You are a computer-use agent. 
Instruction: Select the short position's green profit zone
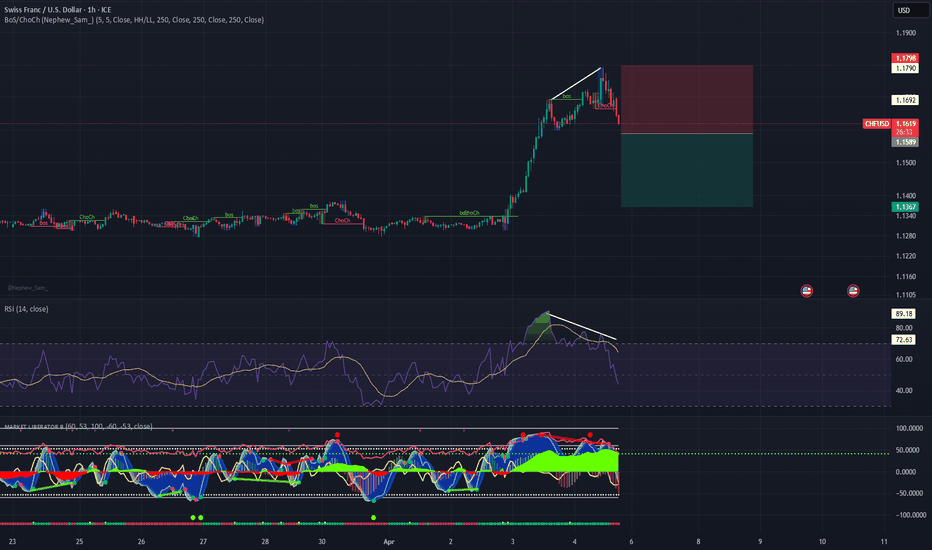point(687,171)
